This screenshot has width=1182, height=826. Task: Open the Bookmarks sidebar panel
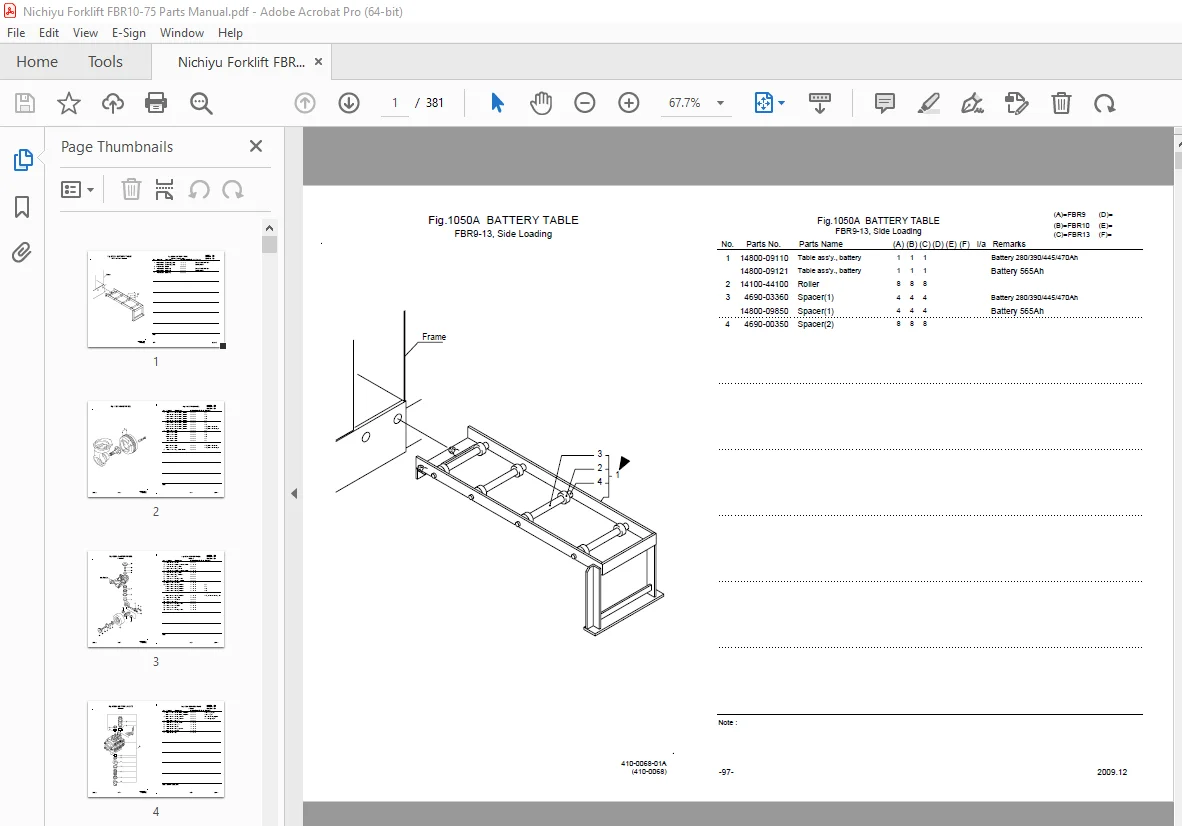tap(22, 206)
